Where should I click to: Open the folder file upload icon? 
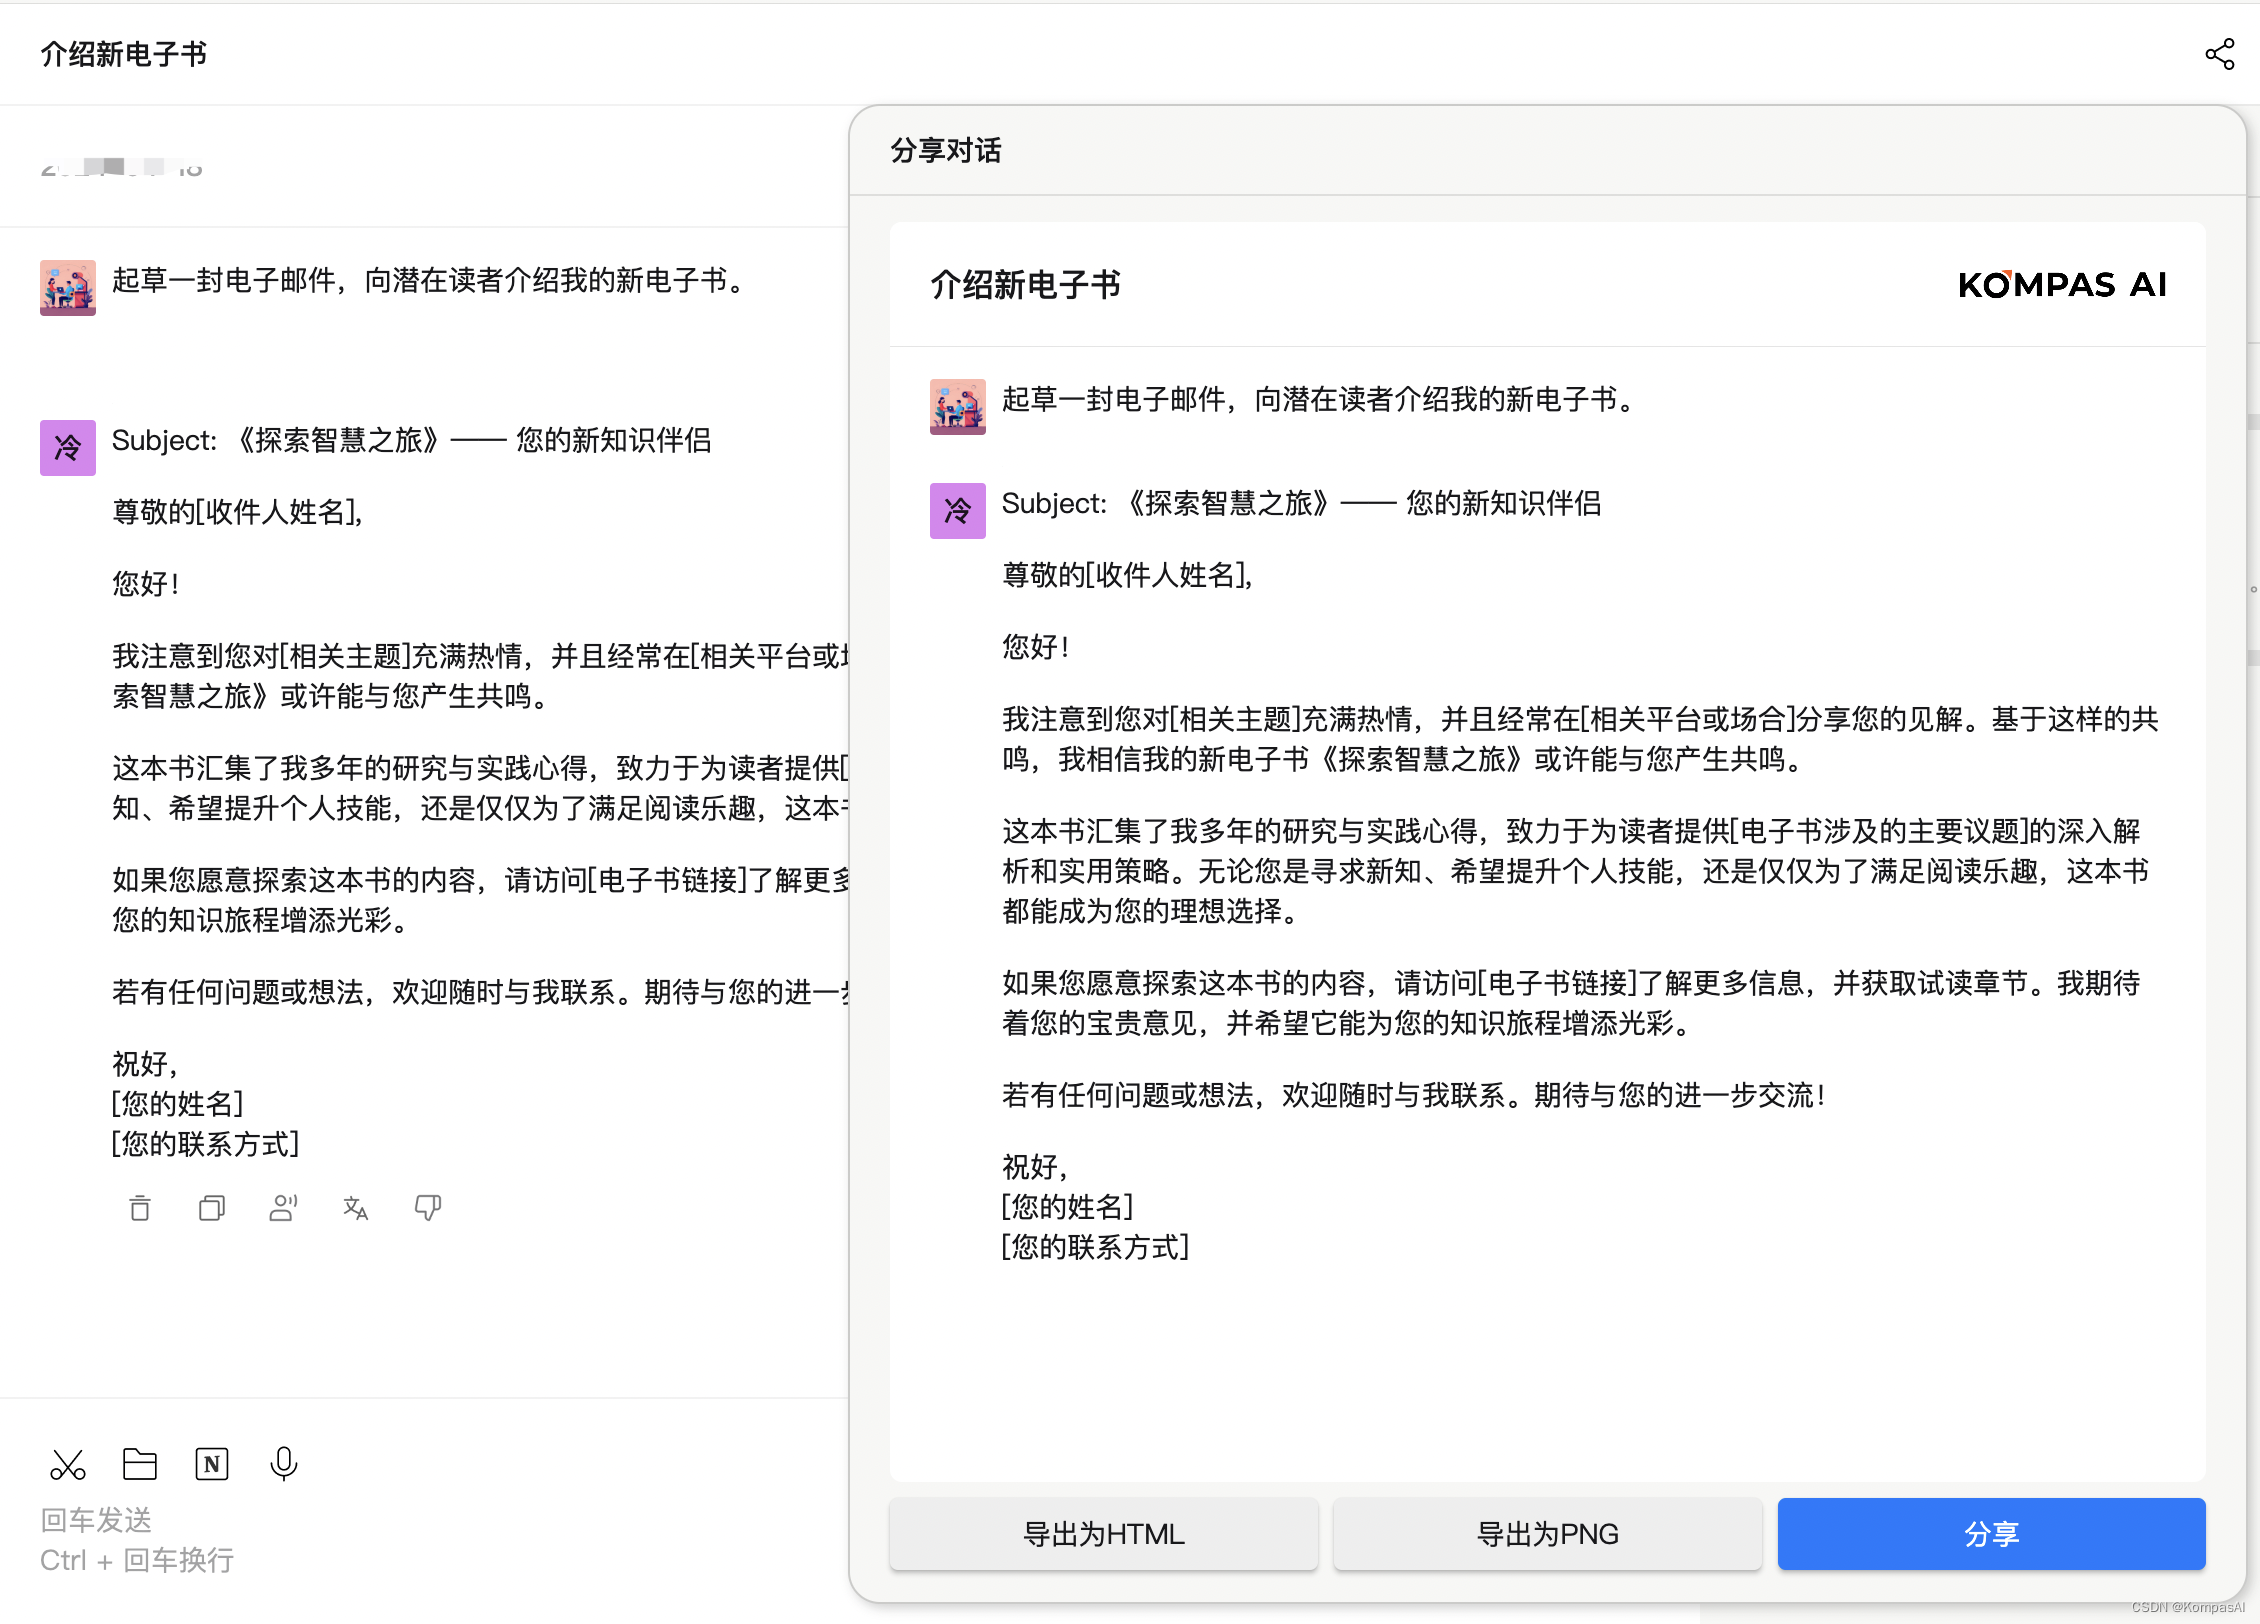tap(140, 1464)
